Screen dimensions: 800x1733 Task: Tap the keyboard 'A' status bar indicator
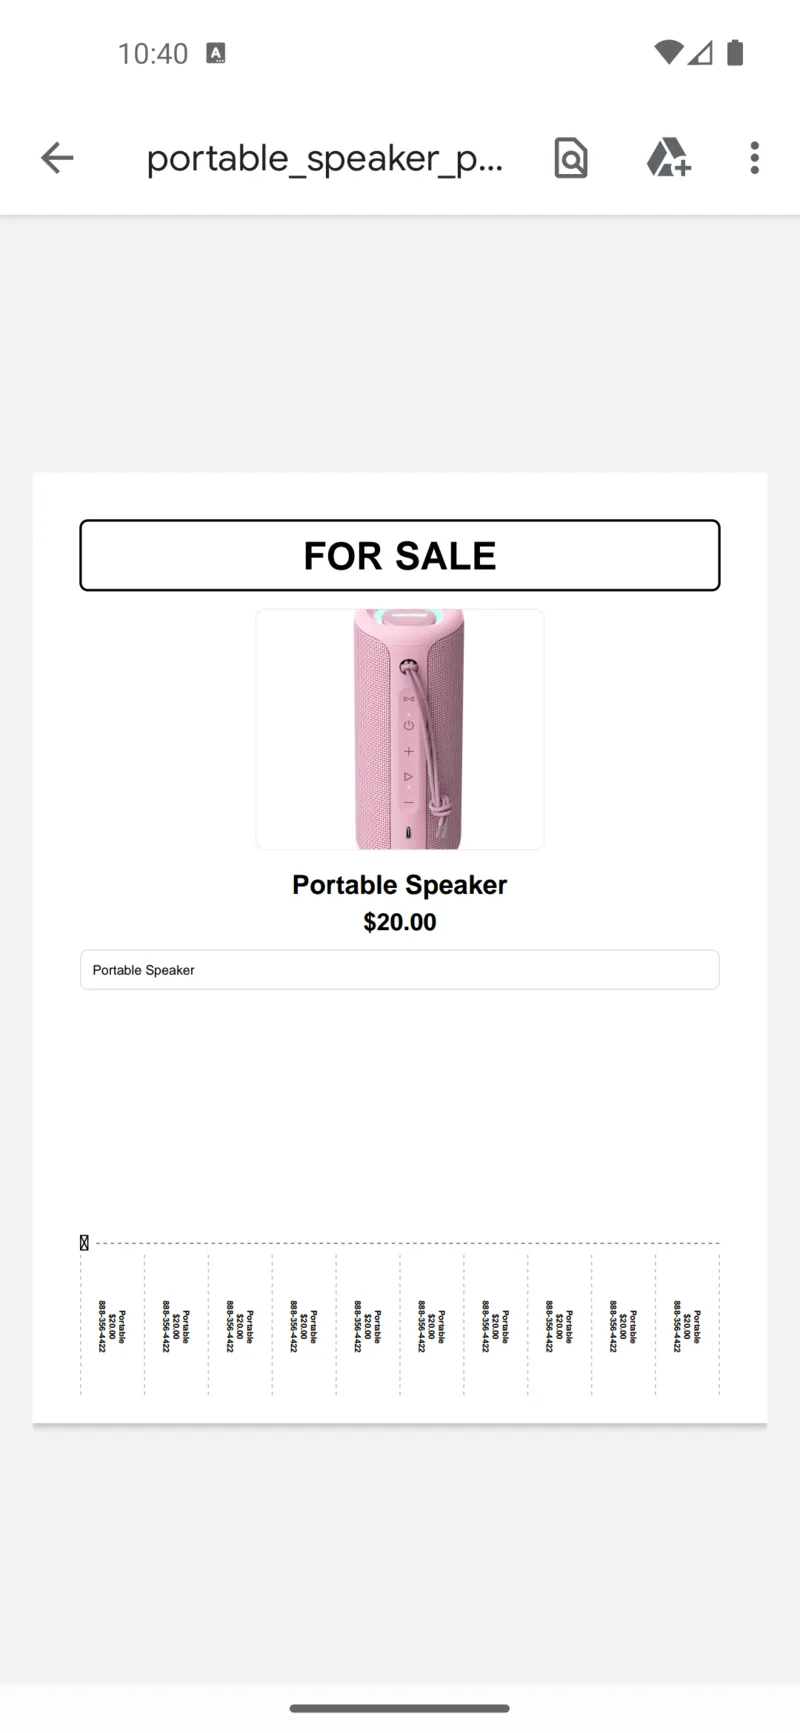pos(216,53)
